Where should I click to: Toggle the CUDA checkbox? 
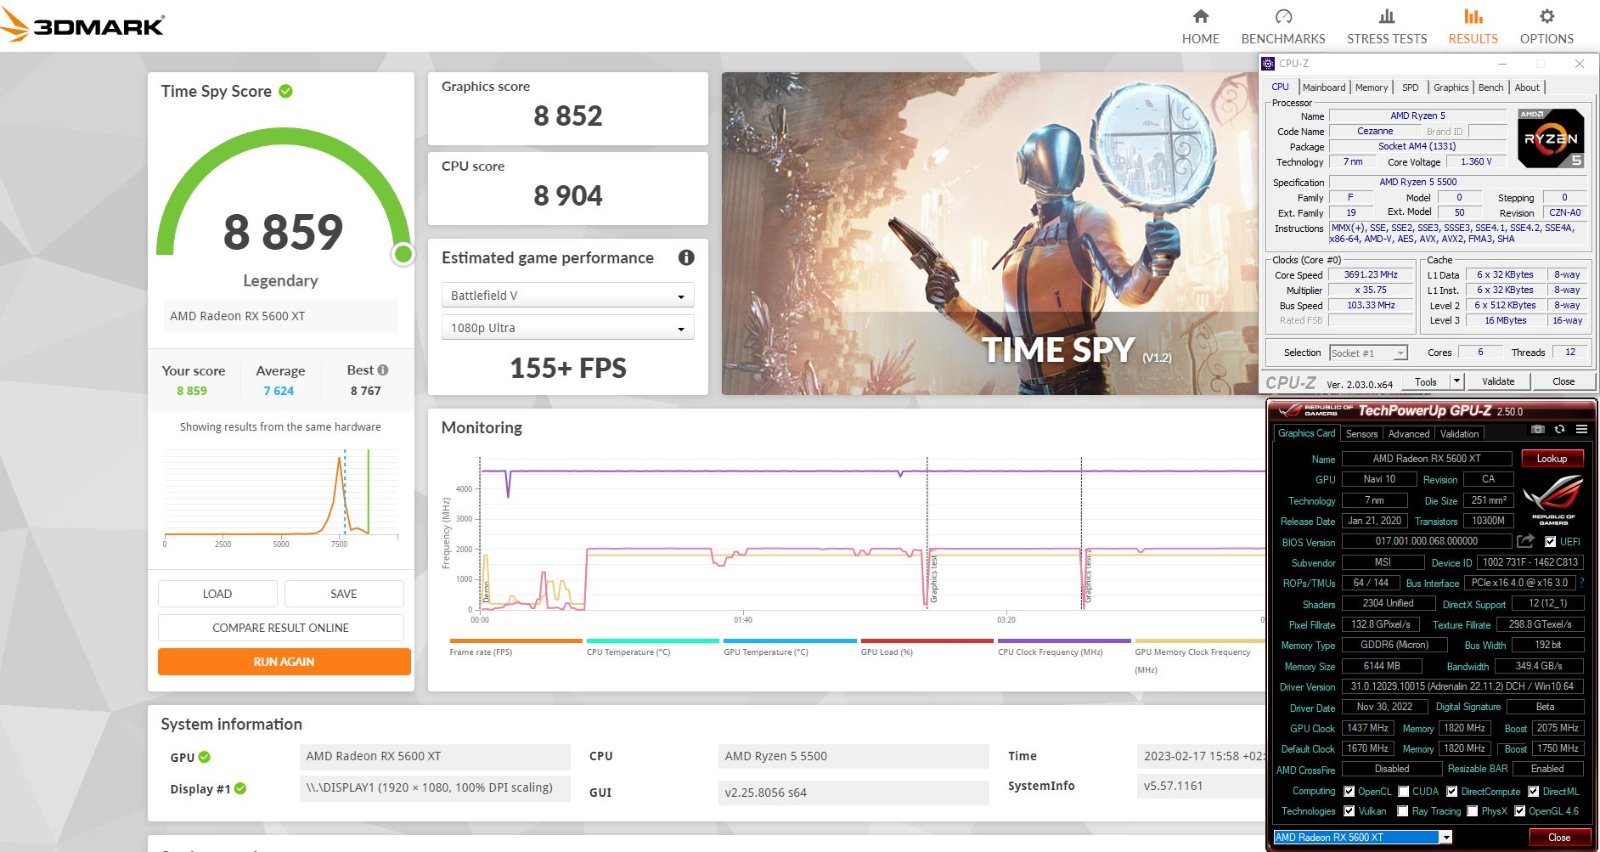click(x=1403, y=791)
